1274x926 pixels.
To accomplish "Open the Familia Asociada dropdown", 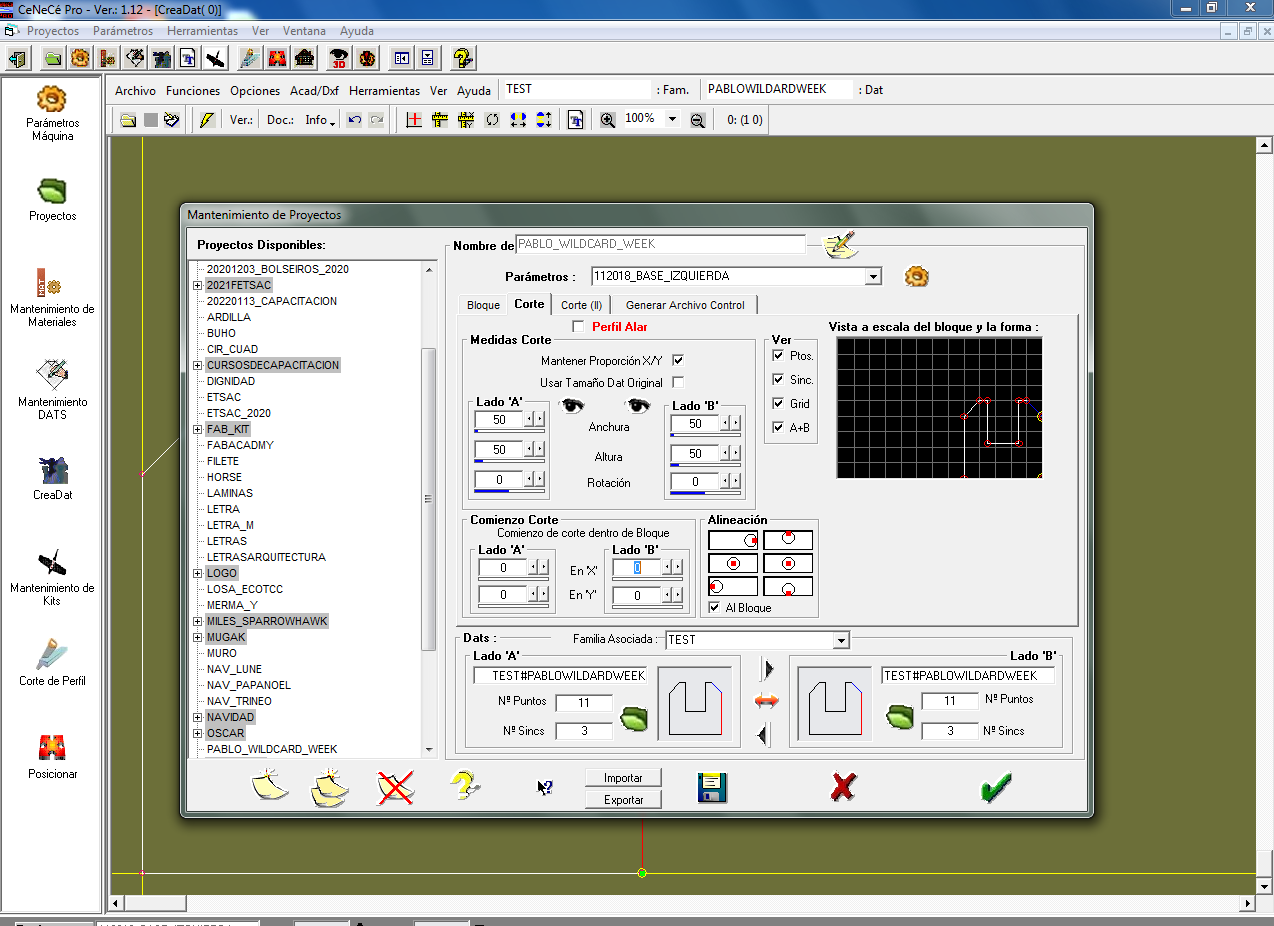I will [840, 640].
